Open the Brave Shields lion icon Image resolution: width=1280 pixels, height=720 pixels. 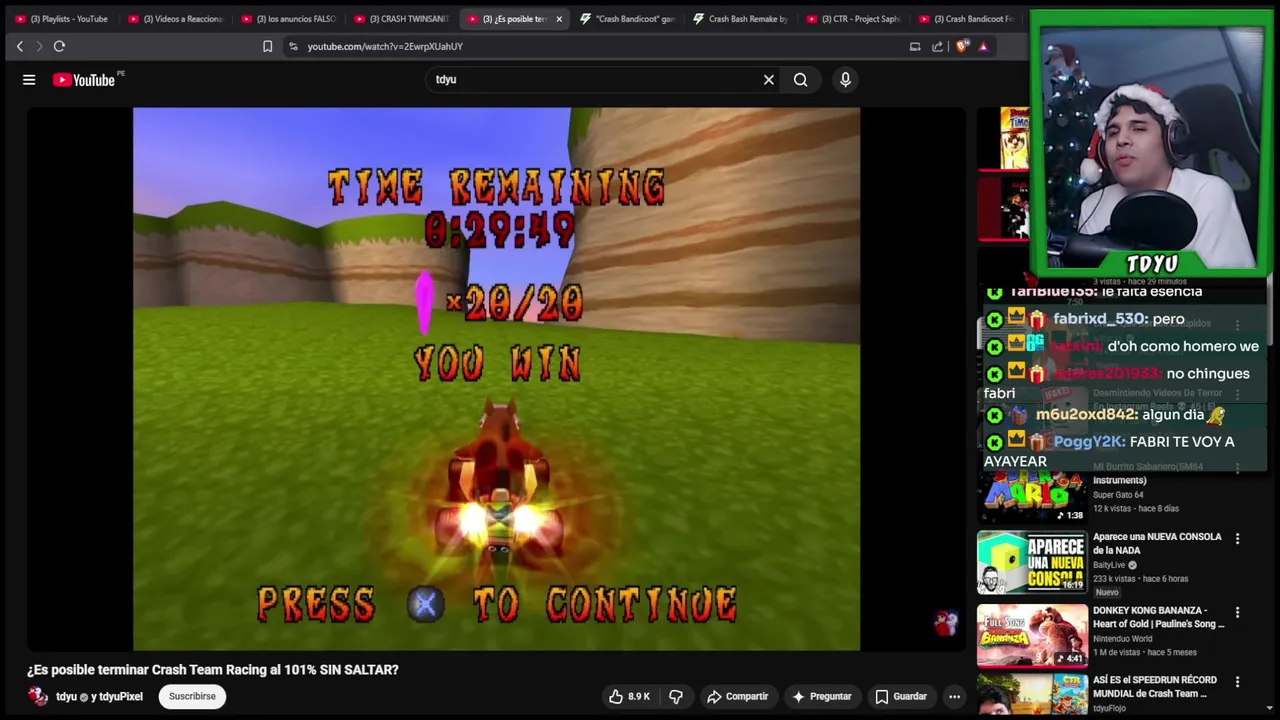[962, 46]
